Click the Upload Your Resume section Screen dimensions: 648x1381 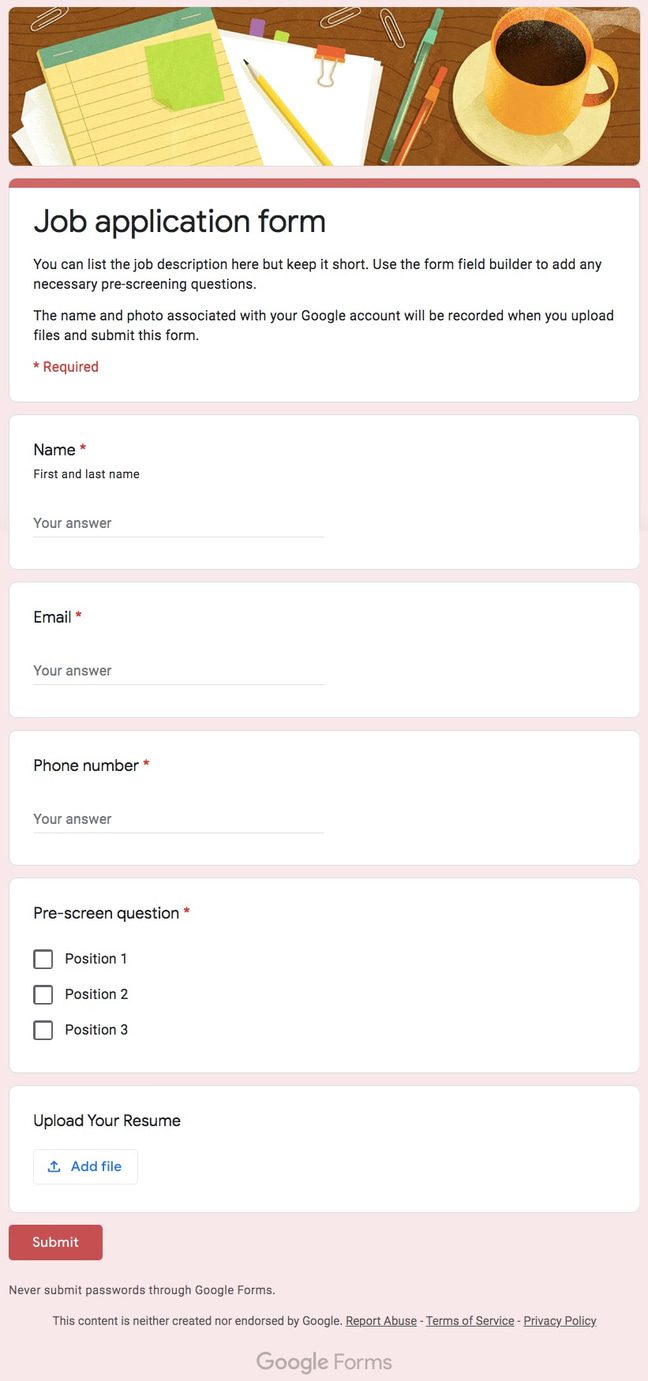click(107, 1120)
